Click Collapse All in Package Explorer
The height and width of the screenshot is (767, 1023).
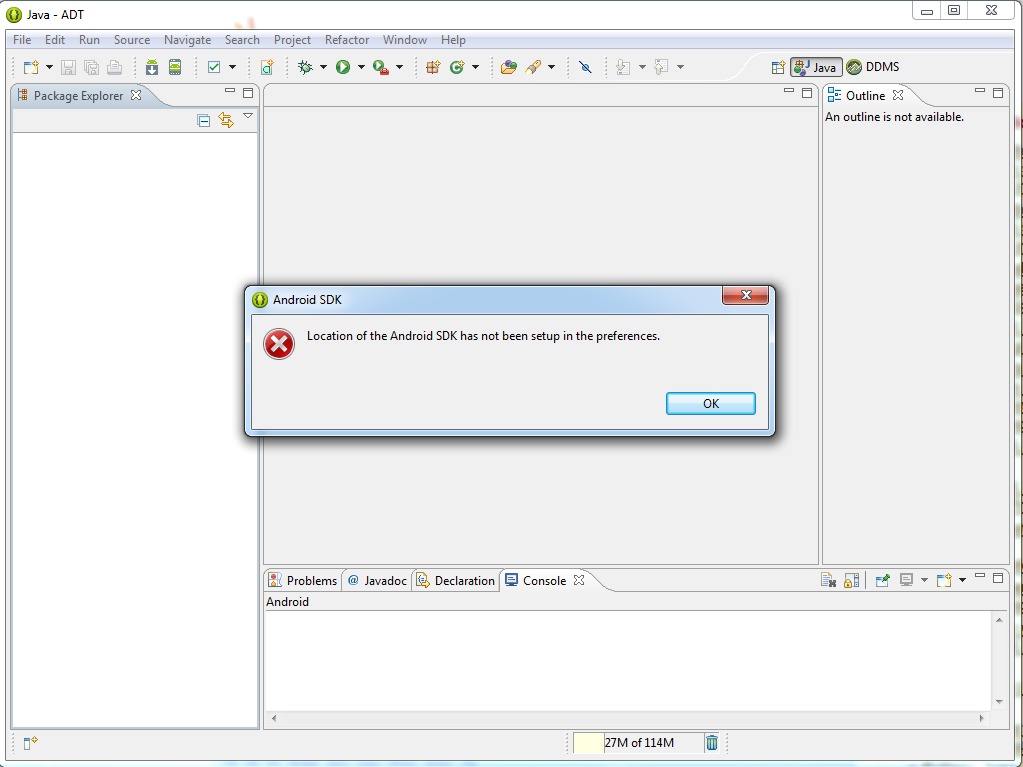tap(204, 121)
